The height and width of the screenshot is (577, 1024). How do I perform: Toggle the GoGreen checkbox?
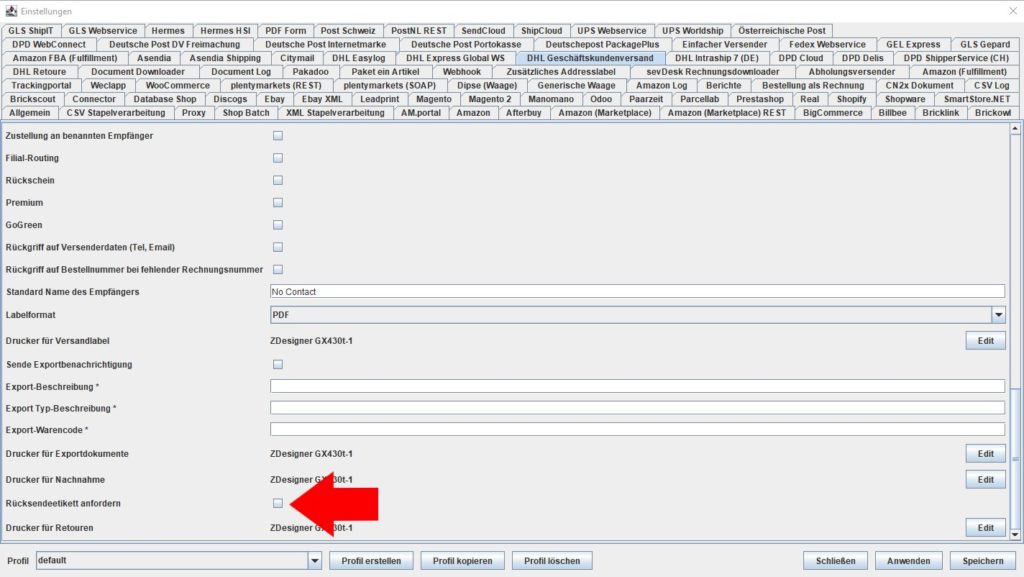point(278,225)
